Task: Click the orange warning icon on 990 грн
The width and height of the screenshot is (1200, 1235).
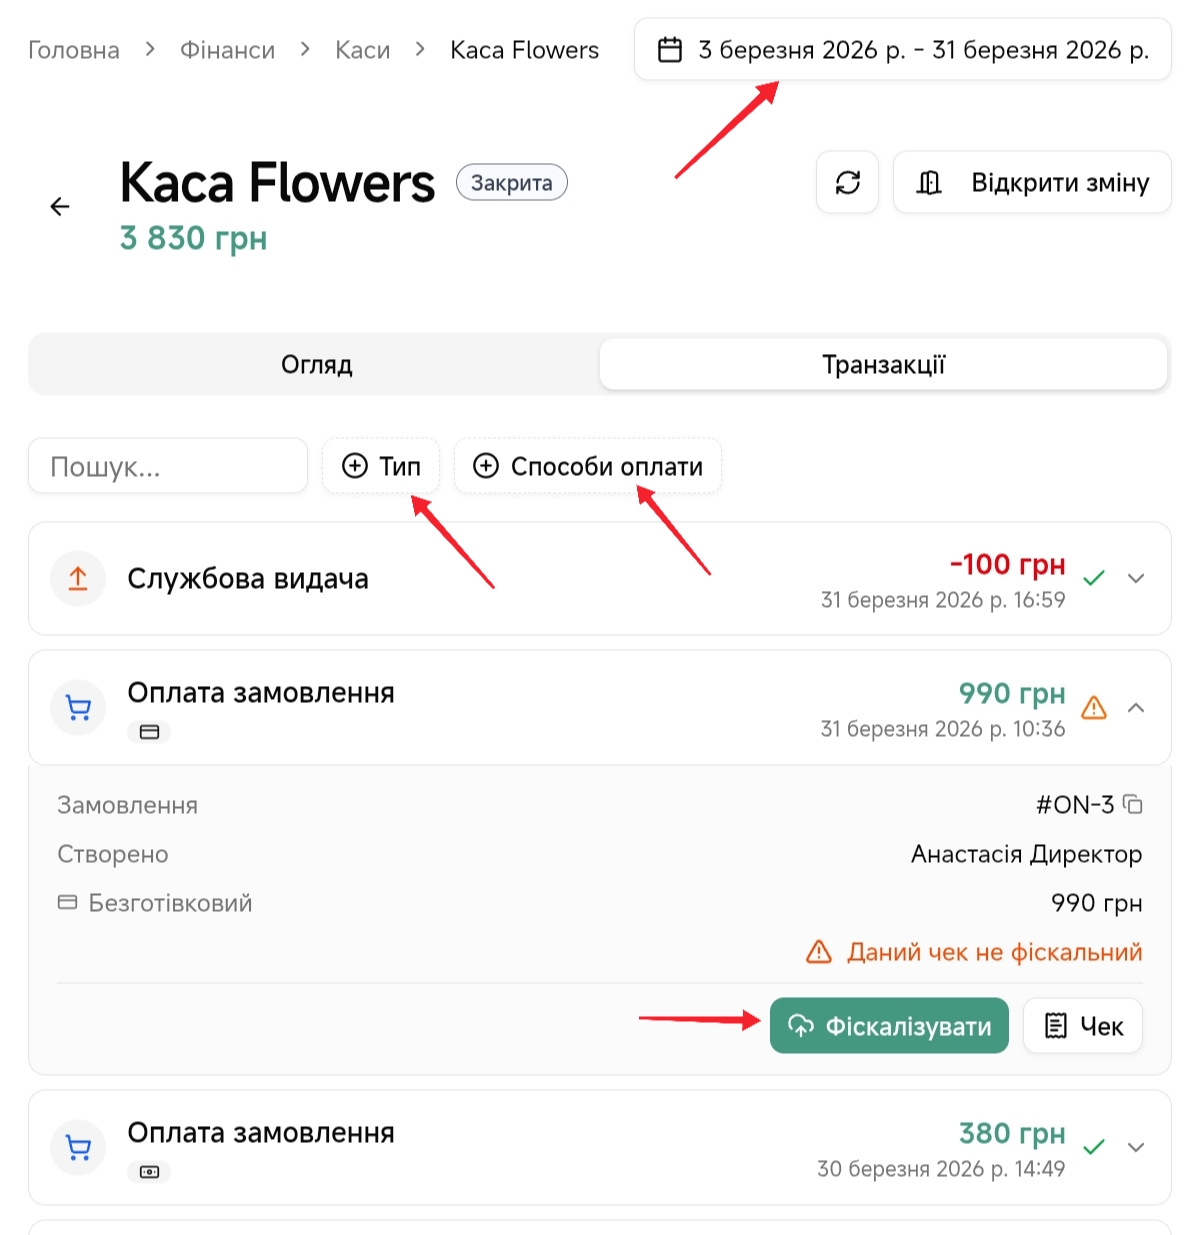Action: click(x=1094, y=708)
